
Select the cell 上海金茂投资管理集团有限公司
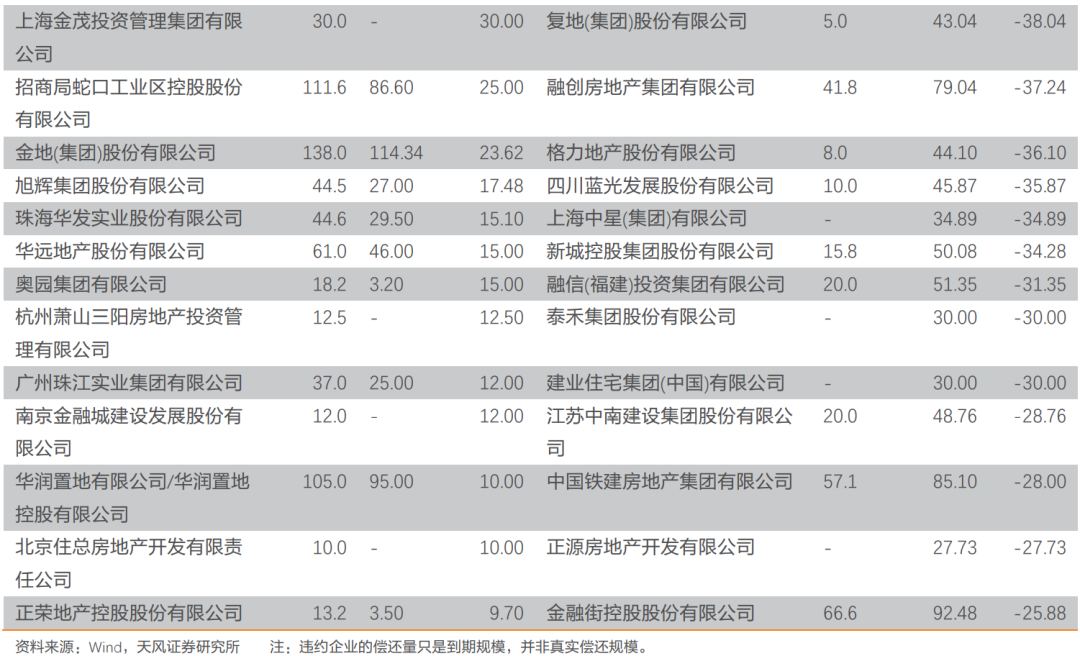[x=129, y=37]
